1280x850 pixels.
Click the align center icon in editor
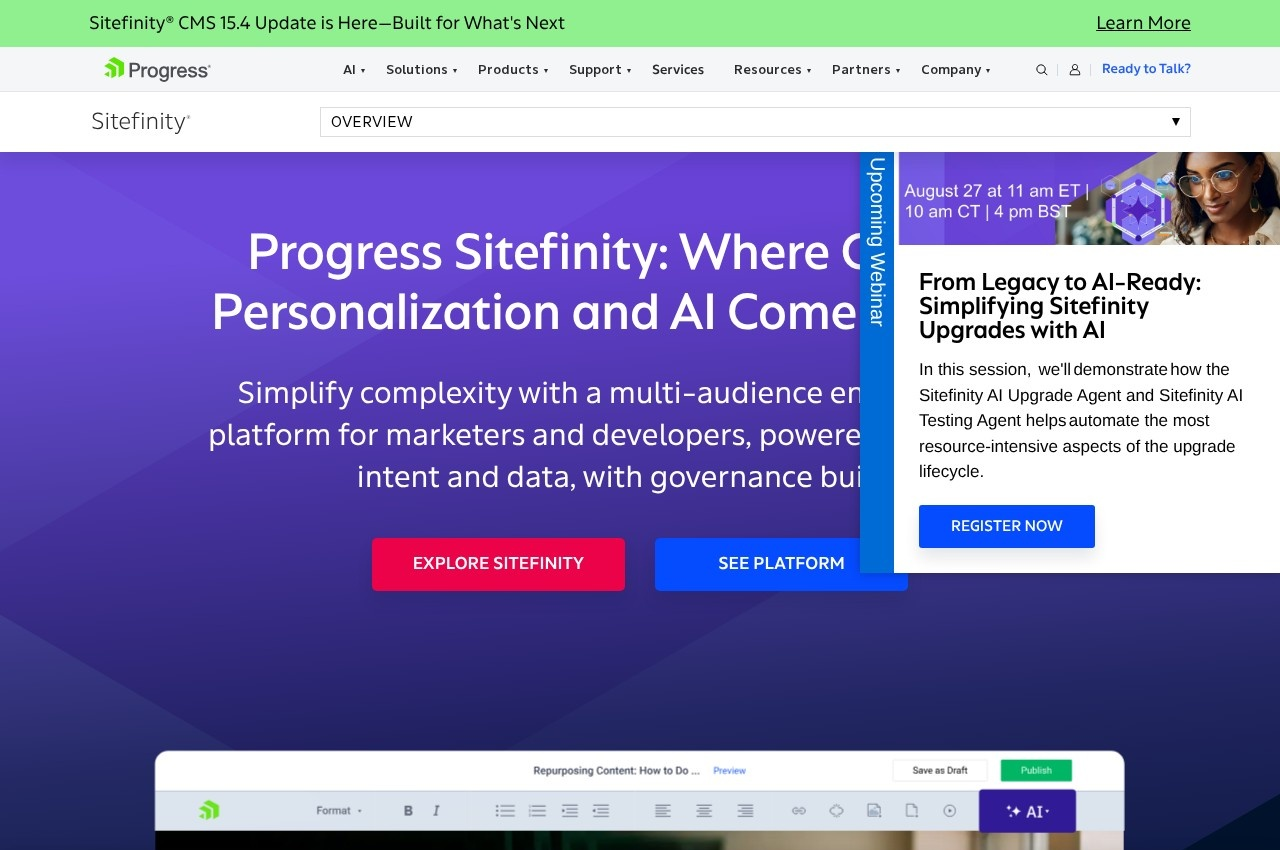click(704, 811)
